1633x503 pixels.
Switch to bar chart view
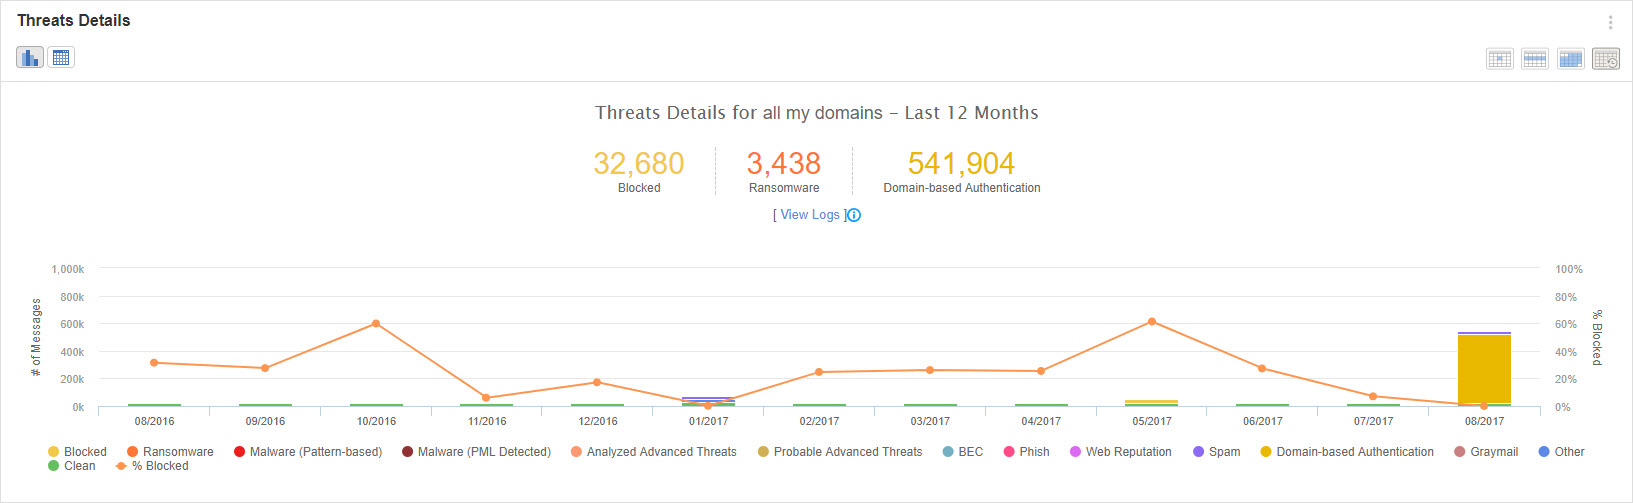pyautogui.click(x=30, y=58)
